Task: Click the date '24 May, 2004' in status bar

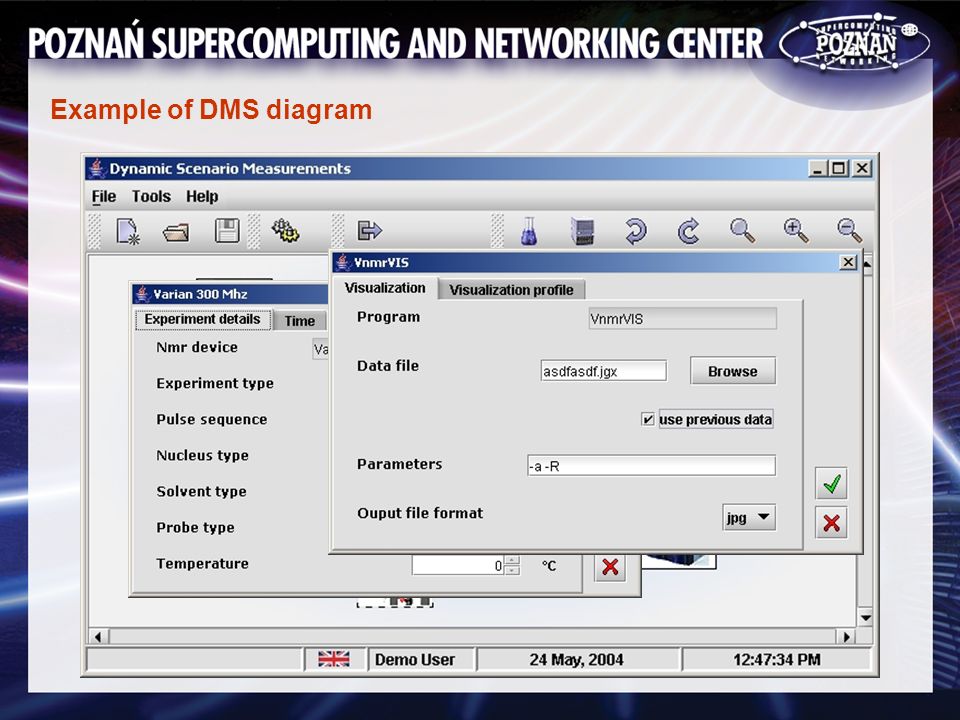Action: [576, 659]
